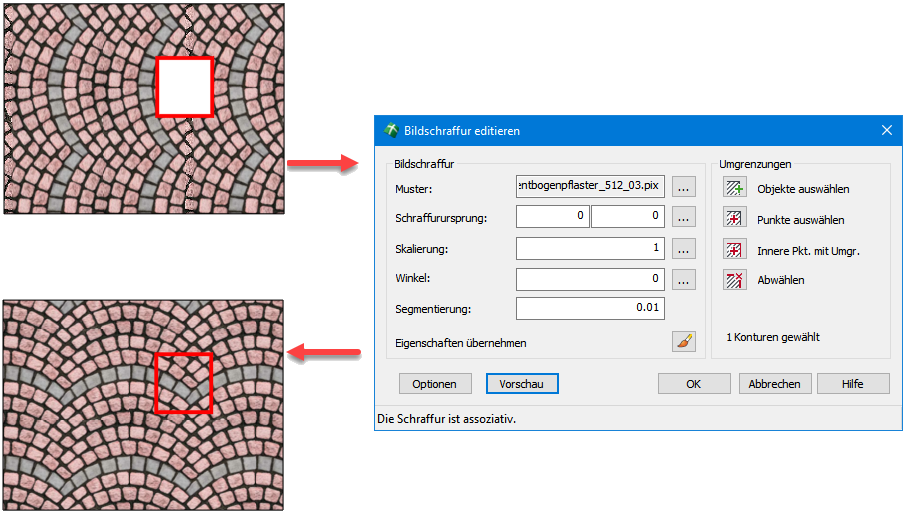Click the ellipsis button for Winkel

click(683, 279)
